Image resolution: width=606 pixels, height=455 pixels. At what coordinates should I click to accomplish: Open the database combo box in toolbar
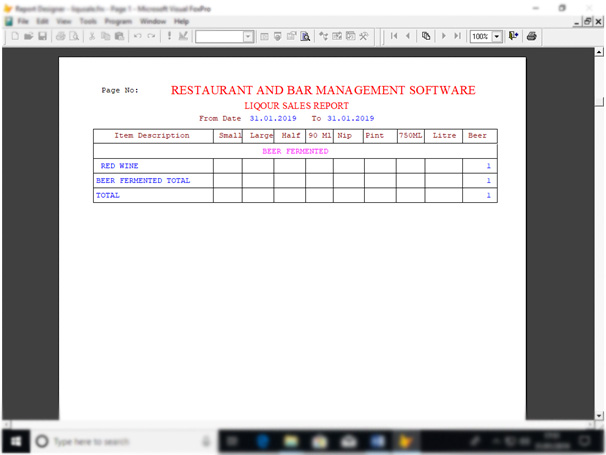(248, 37)
